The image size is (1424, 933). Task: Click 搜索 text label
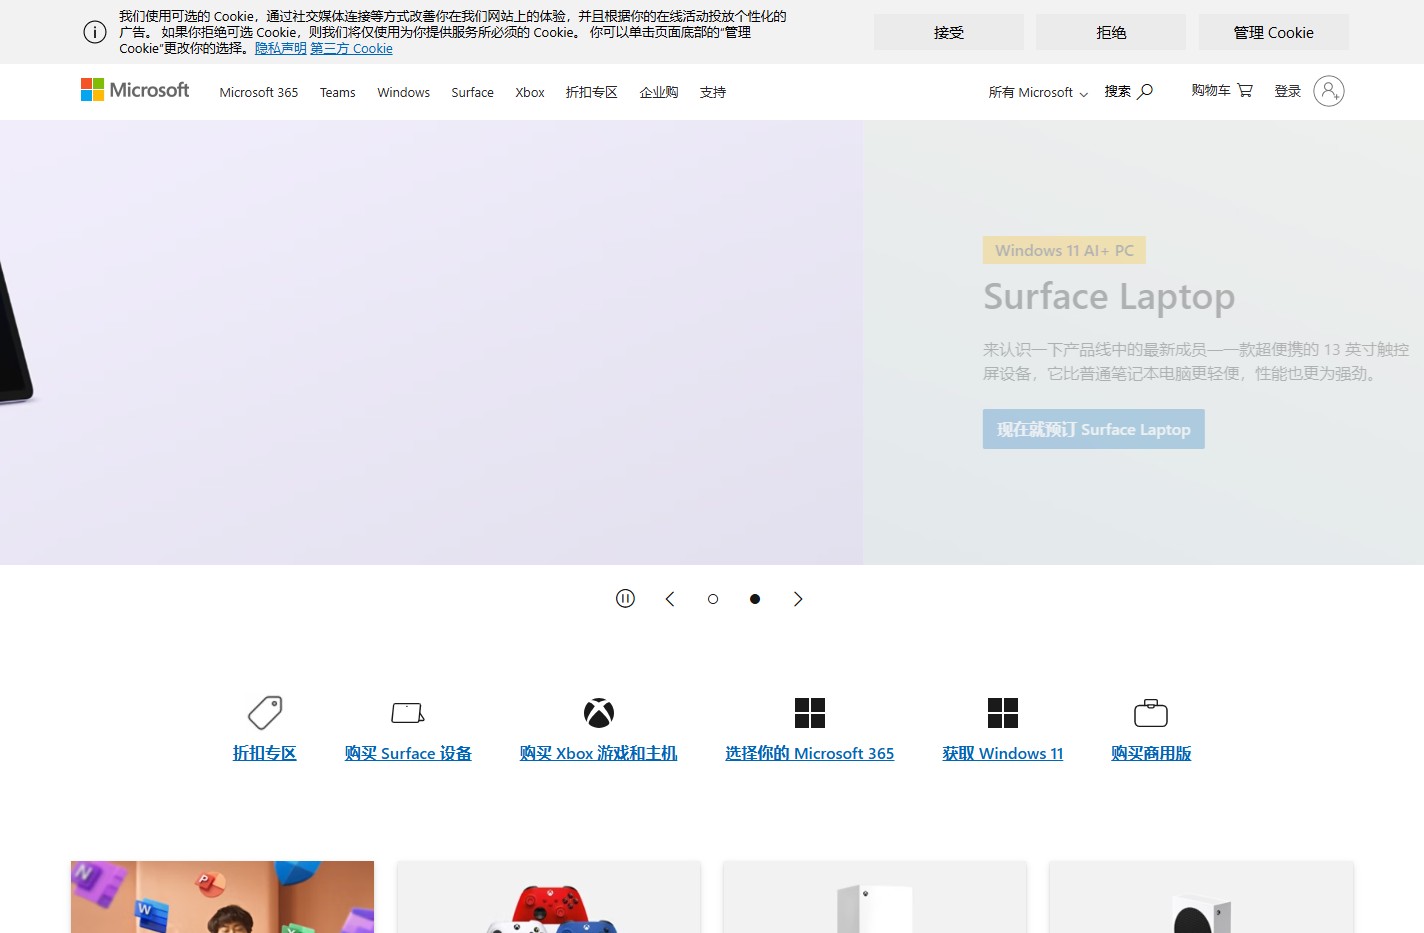[1118, 91]
